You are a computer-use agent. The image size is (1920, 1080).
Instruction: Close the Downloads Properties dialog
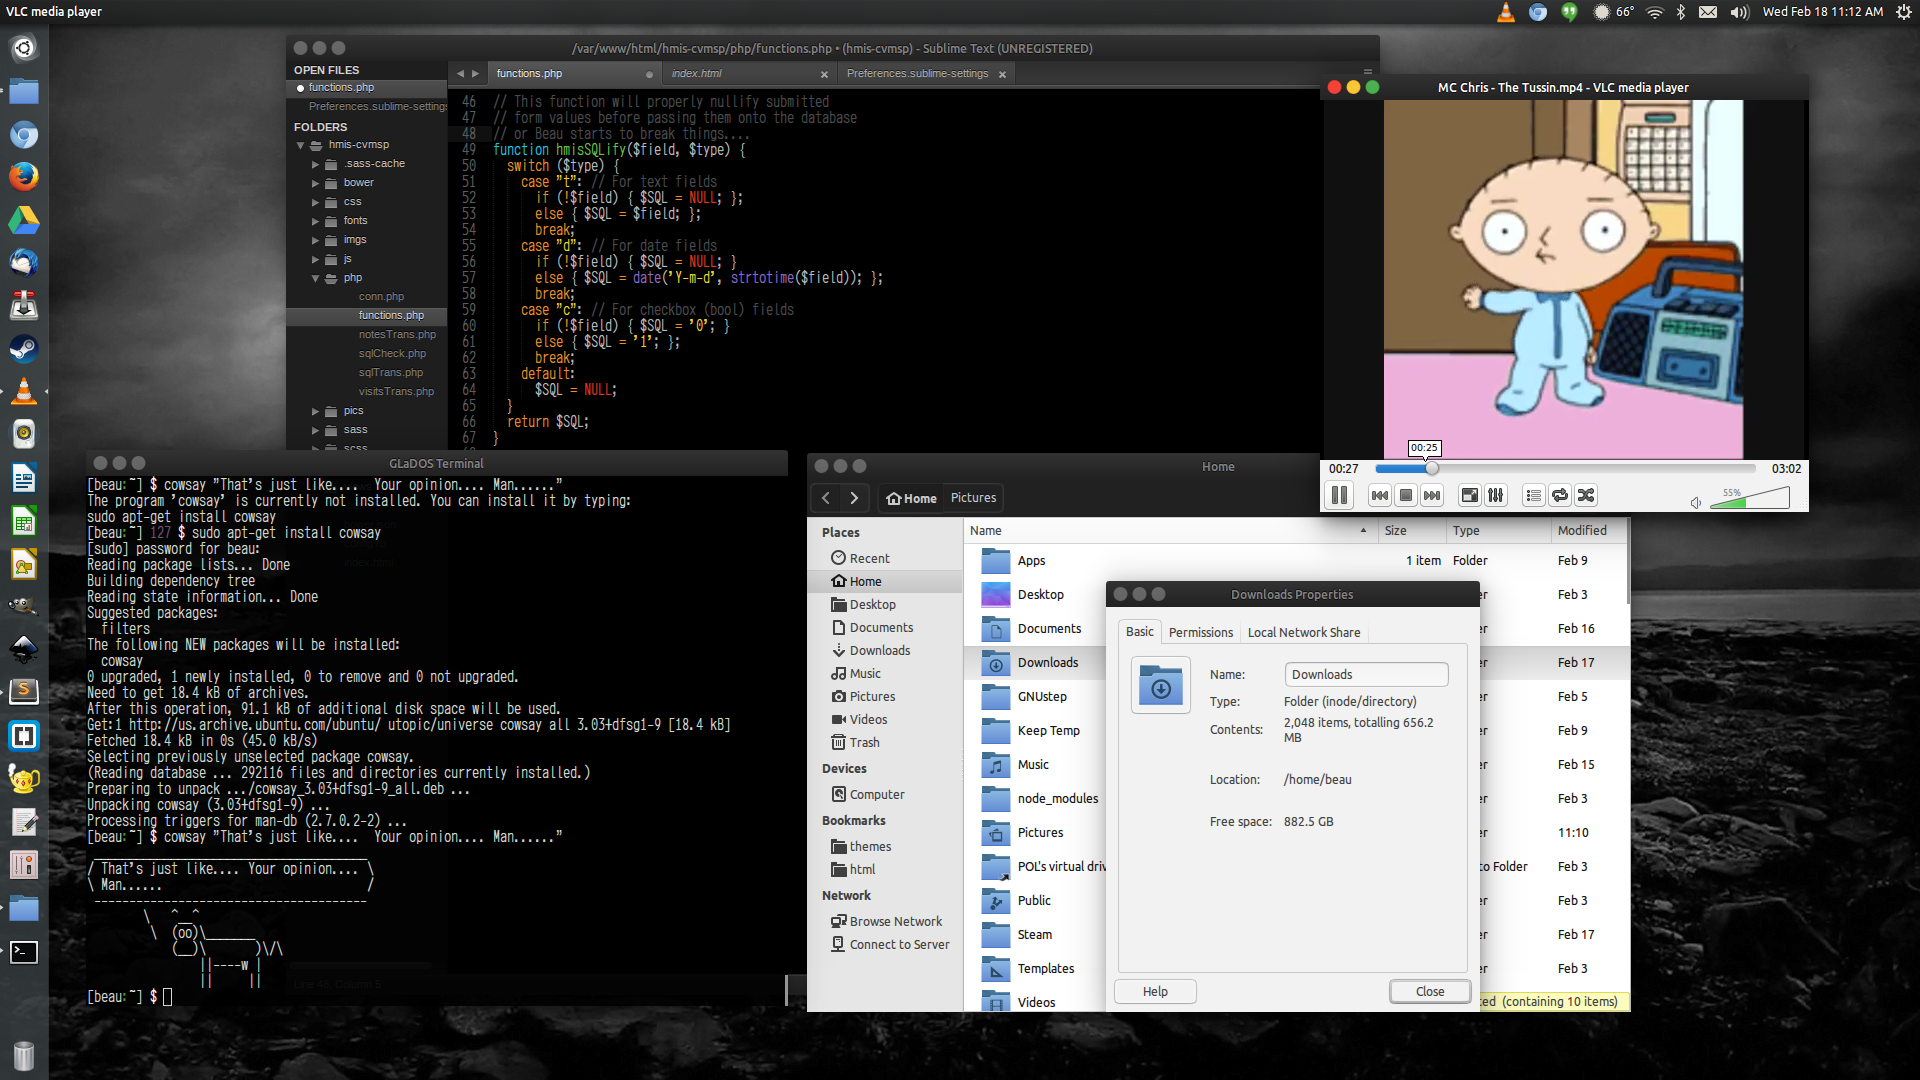1429,991
